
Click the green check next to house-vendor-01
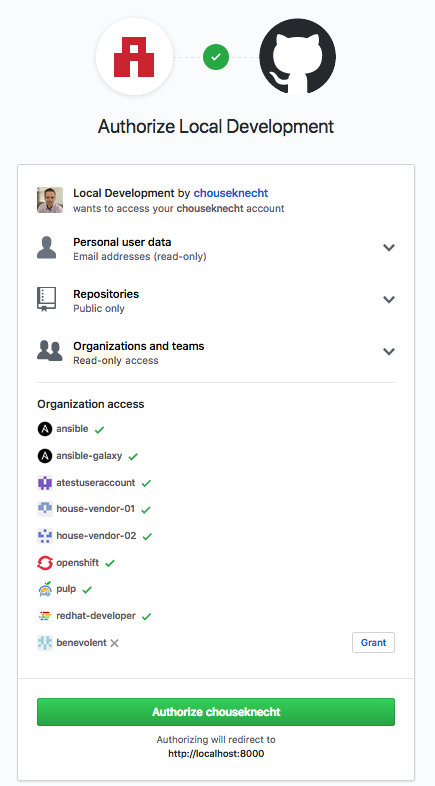(x=146, y=510)
